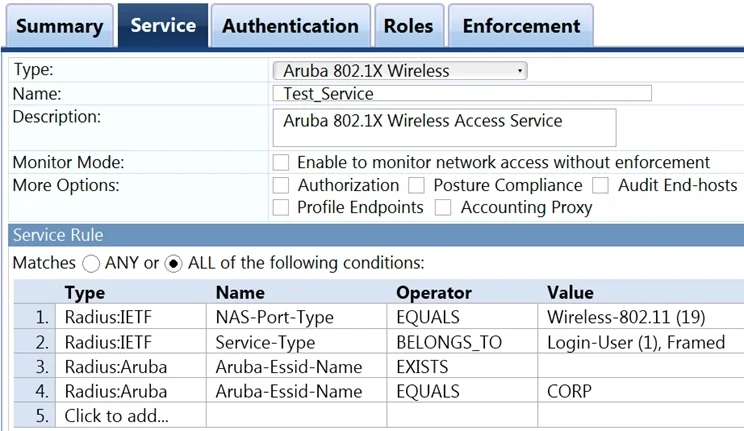744x431 pixels.
Task: Click the BELONGS_TO operator cell
Action: click(x=462, y=342)
